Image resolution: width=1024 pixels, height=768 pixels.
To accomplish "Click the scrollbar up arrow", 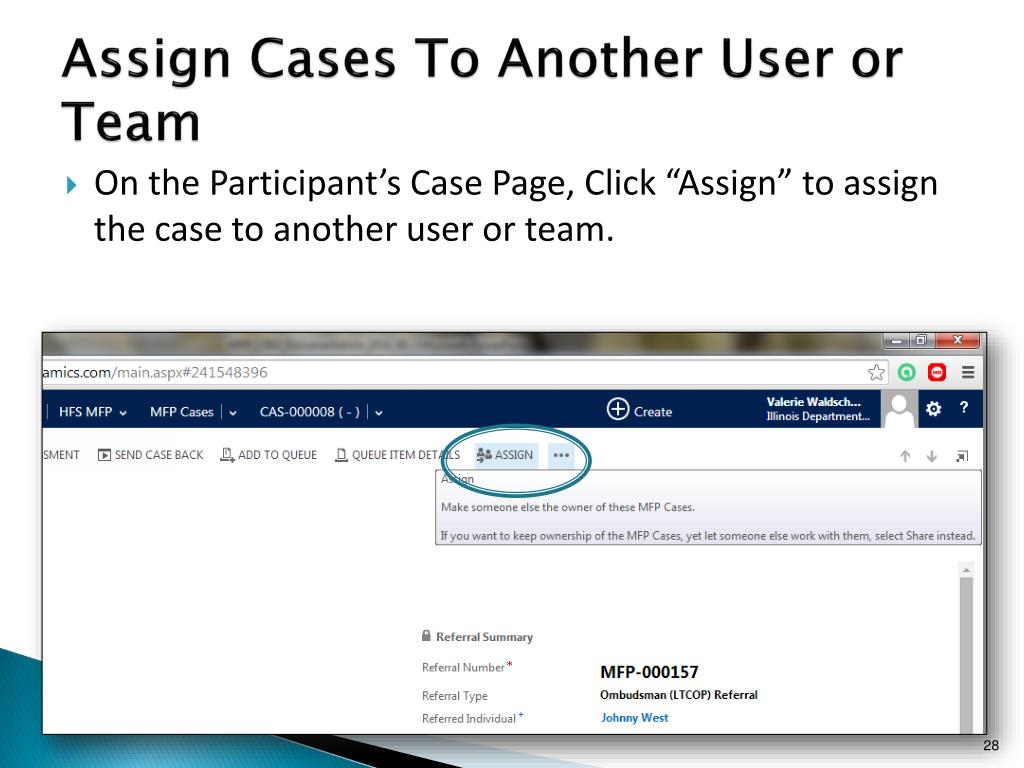I will click(967, 570).
